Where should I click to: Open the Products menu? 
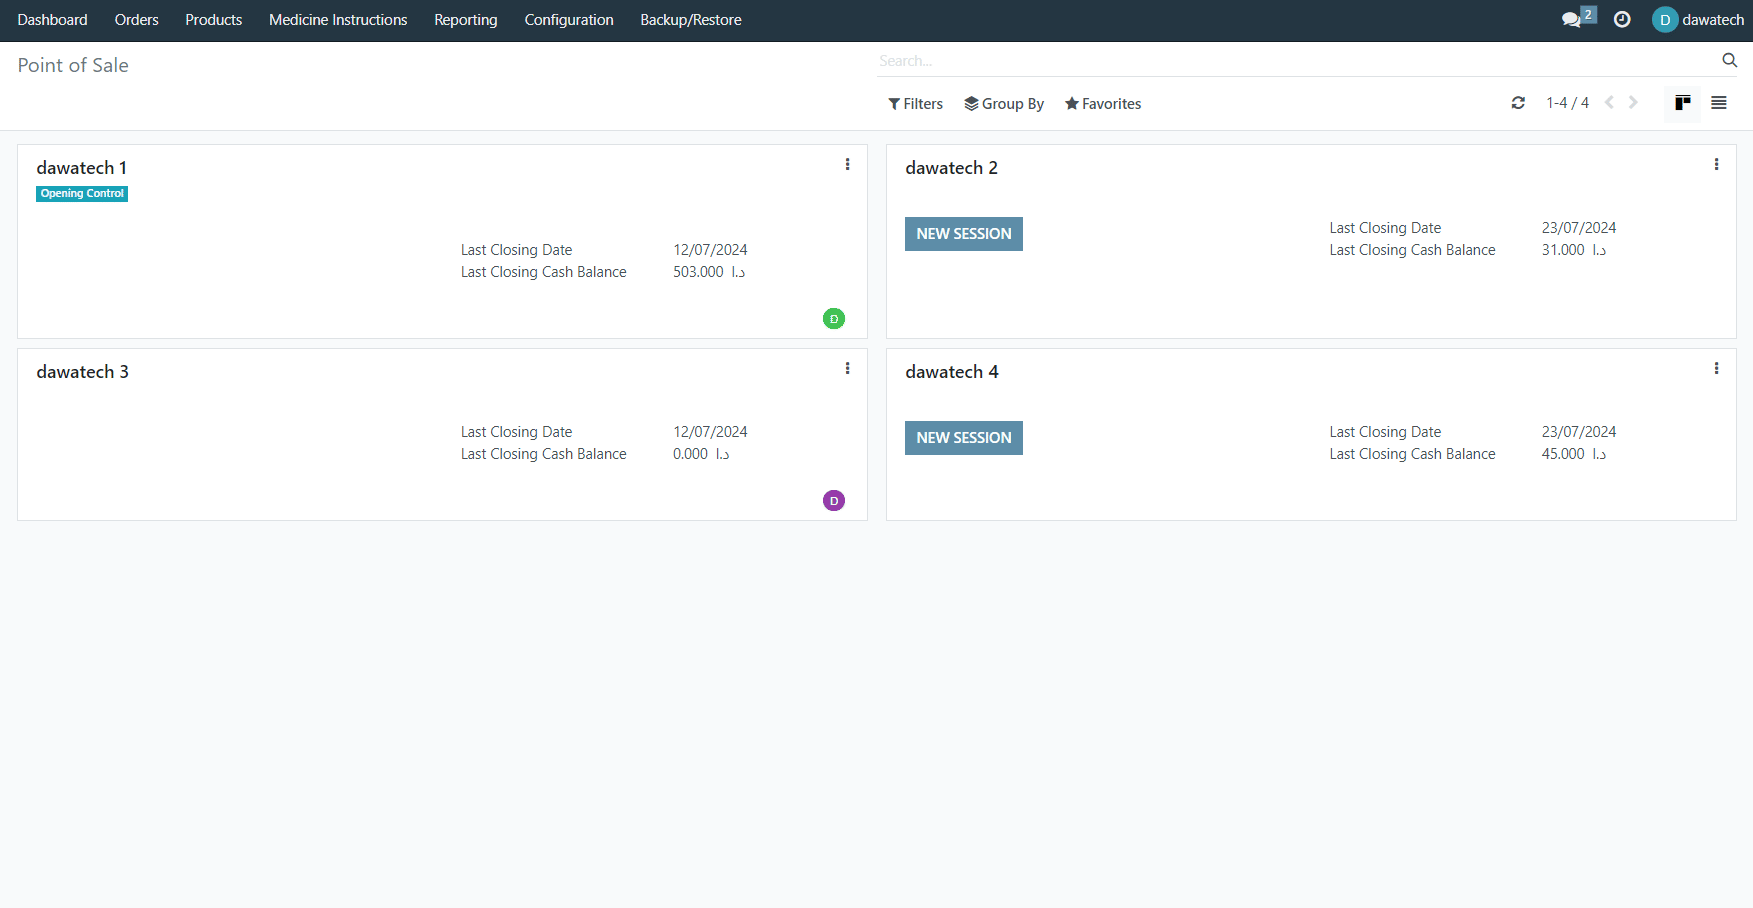point(213,20)
